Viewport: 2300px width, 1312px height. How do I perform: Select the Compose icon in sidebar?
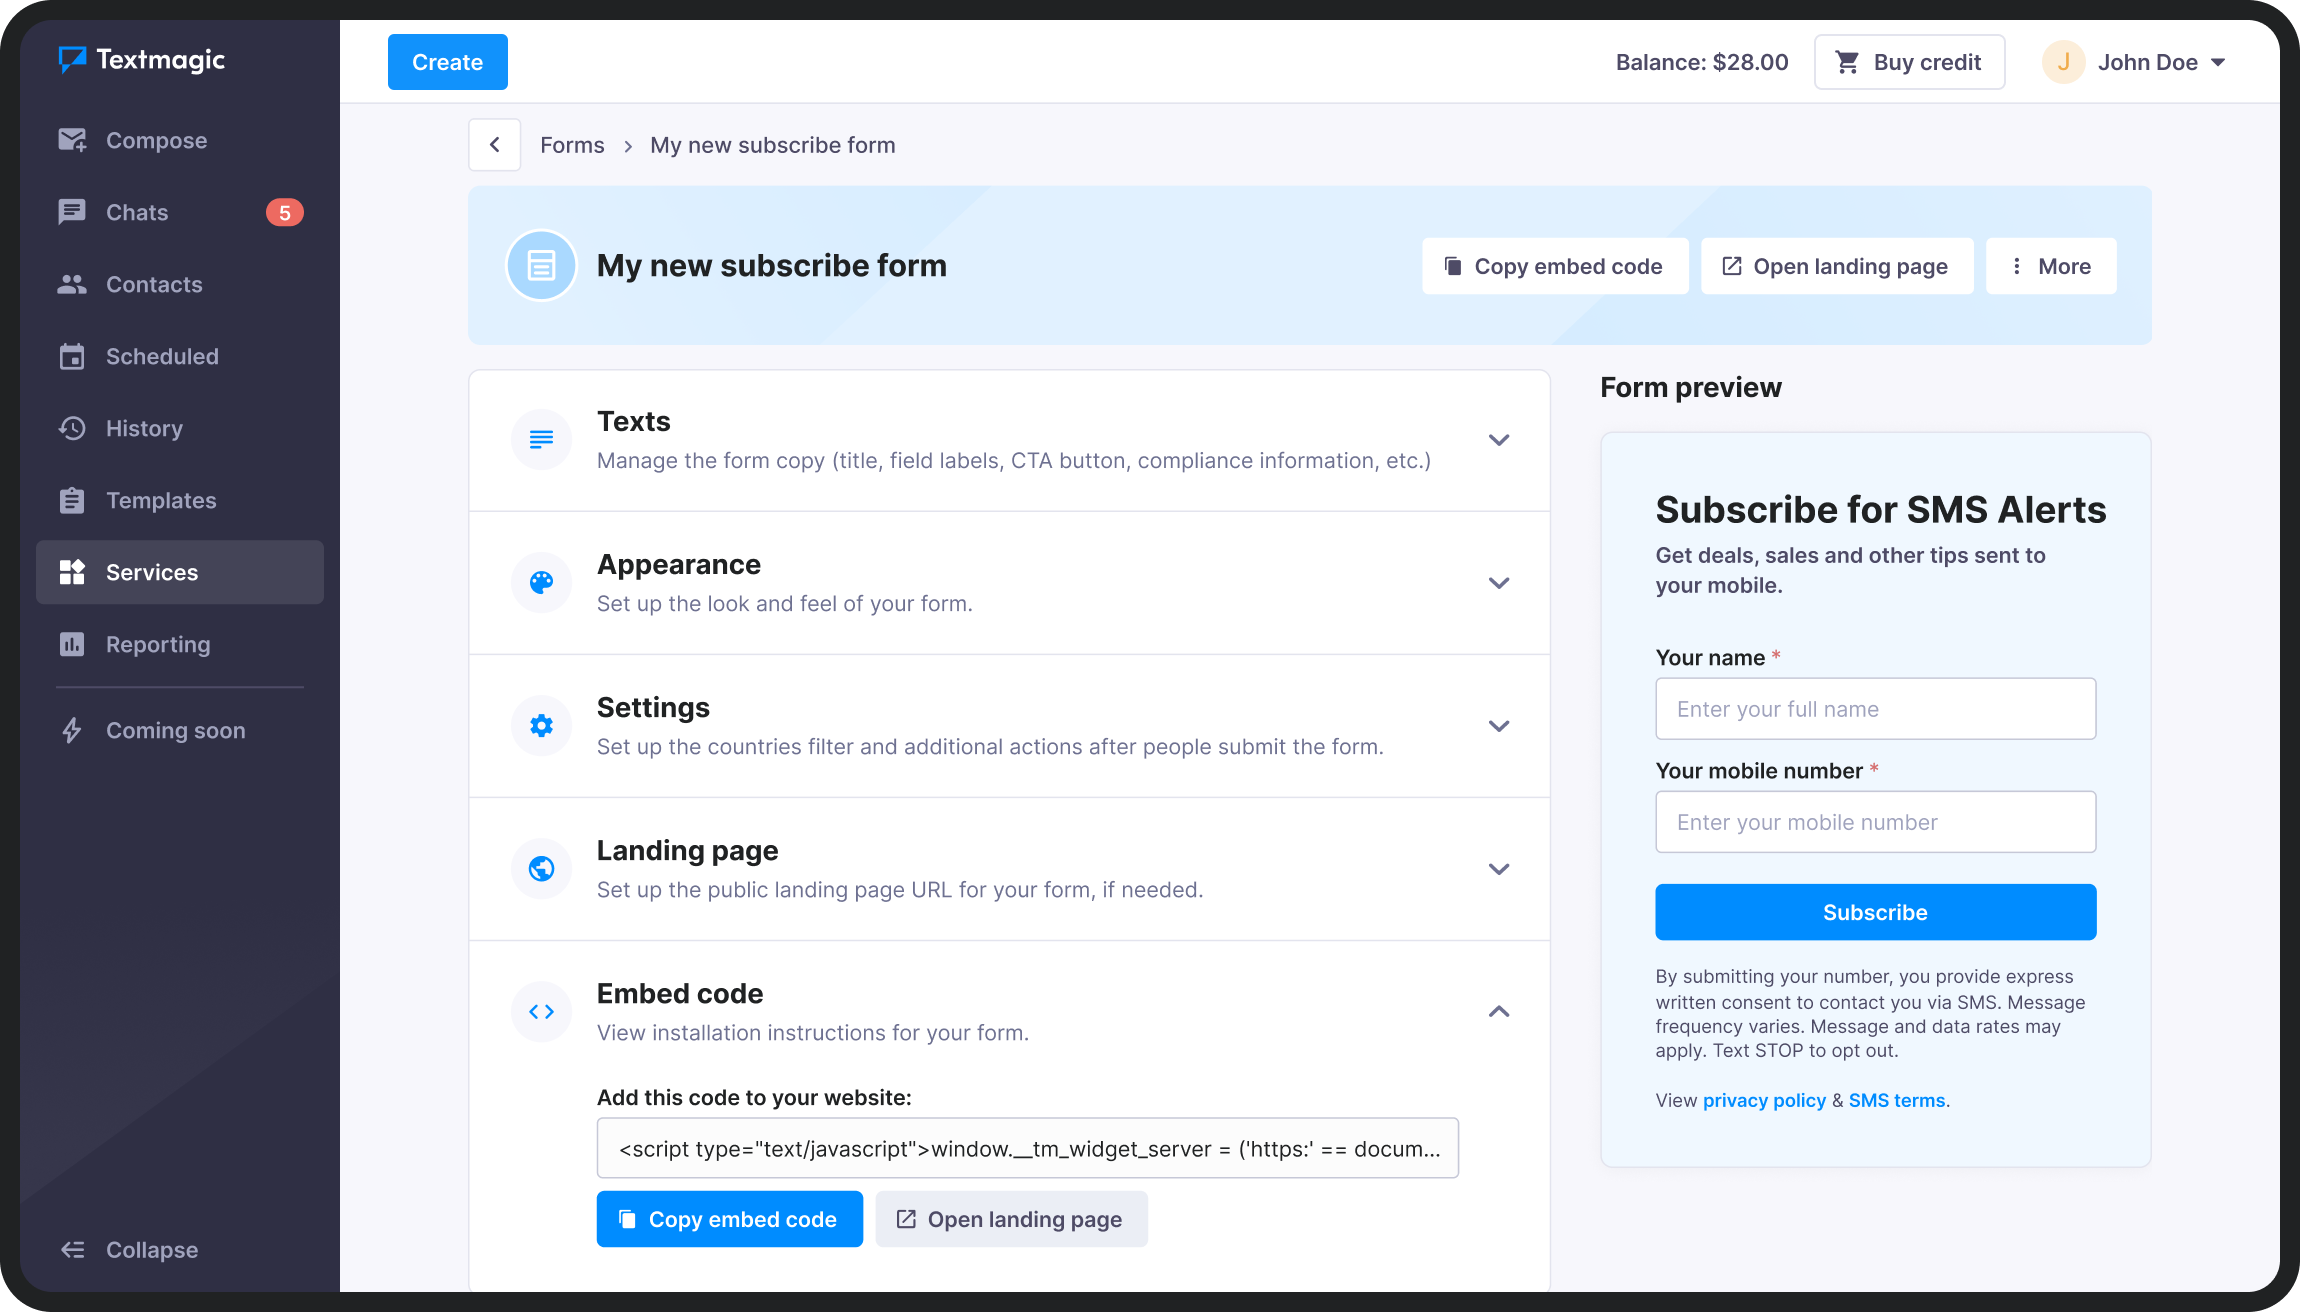[72, 140]
